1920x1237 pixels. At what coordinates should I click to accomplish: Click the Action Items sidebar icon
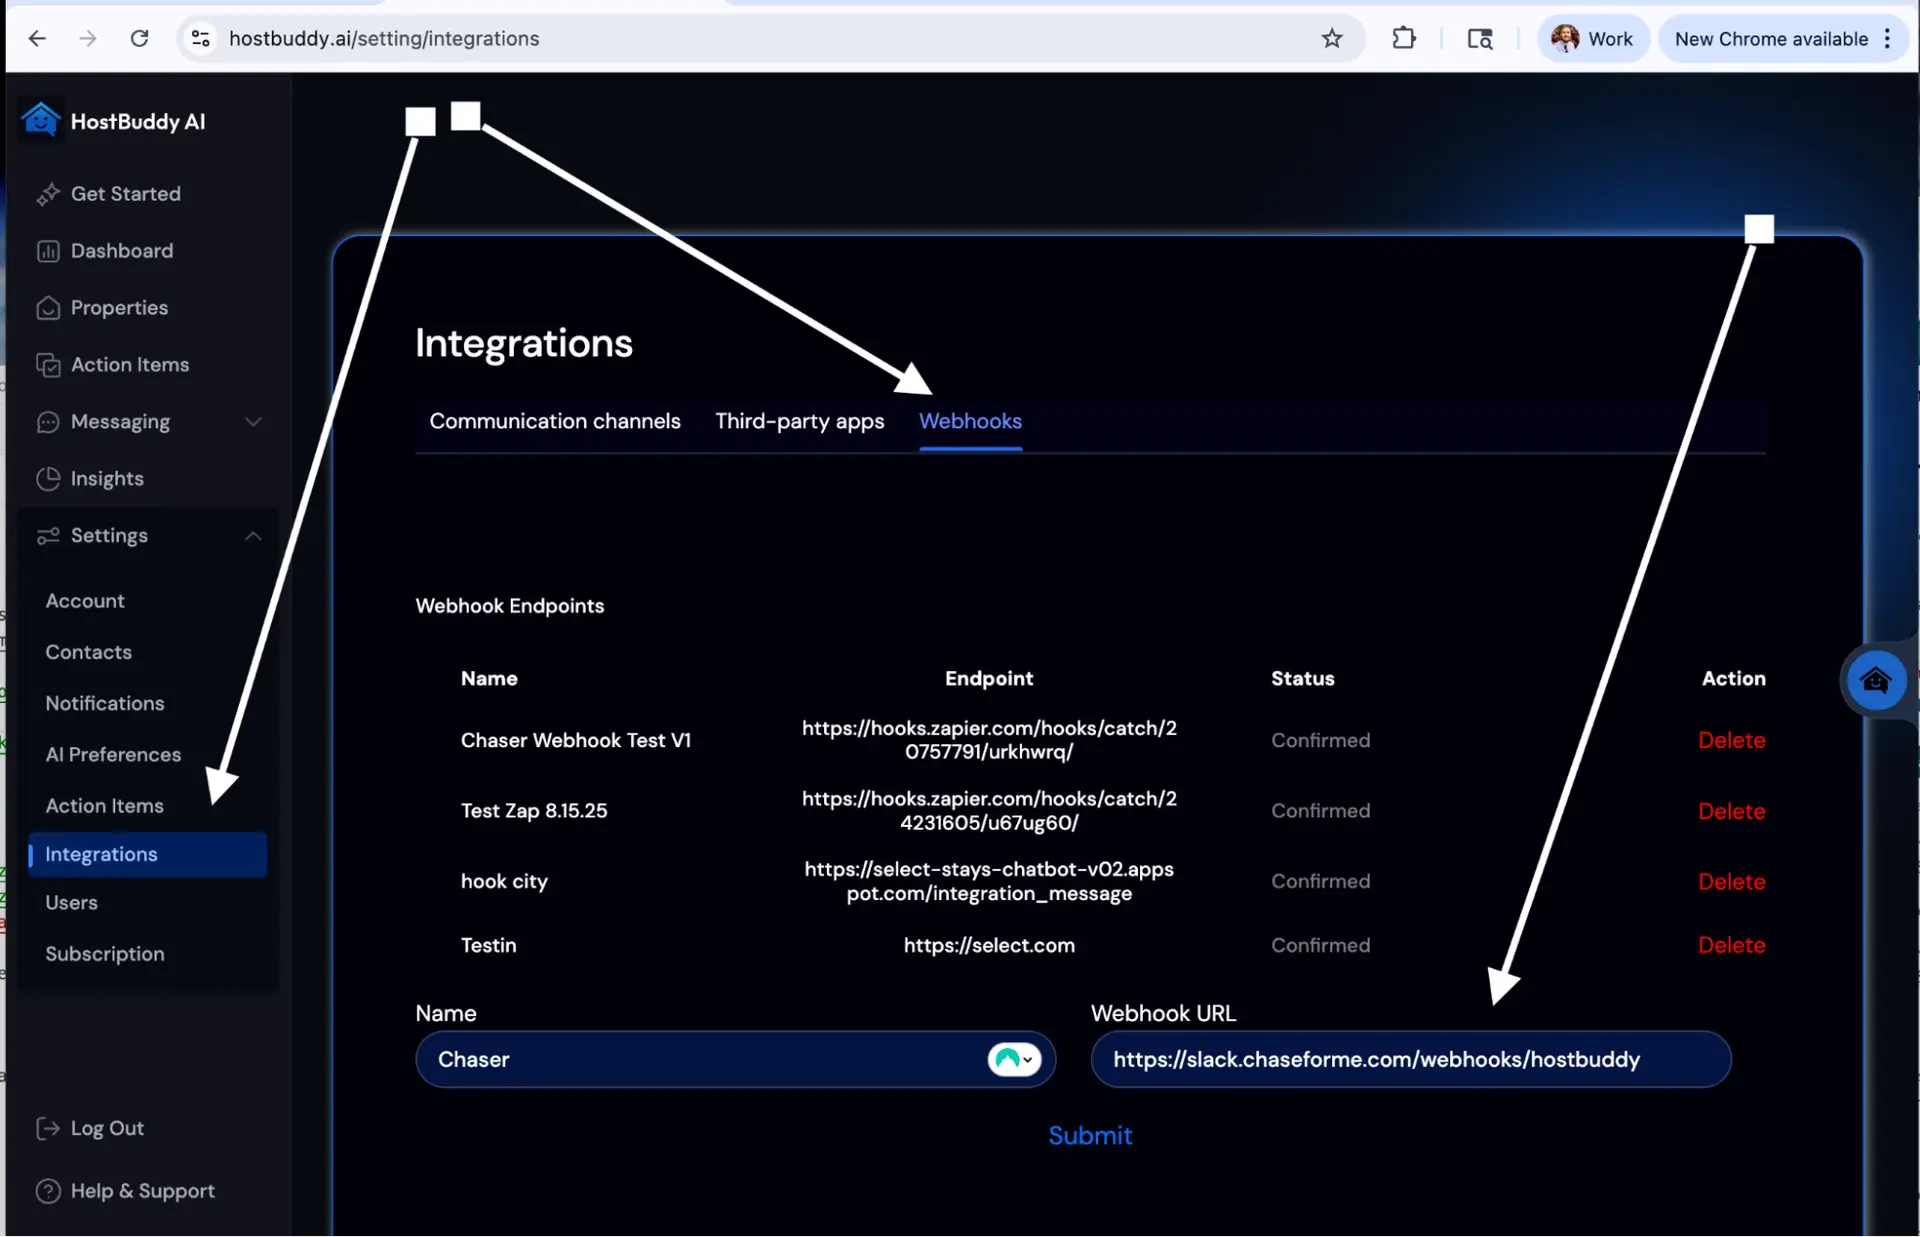pyautogui.click(x=50, y=364)
